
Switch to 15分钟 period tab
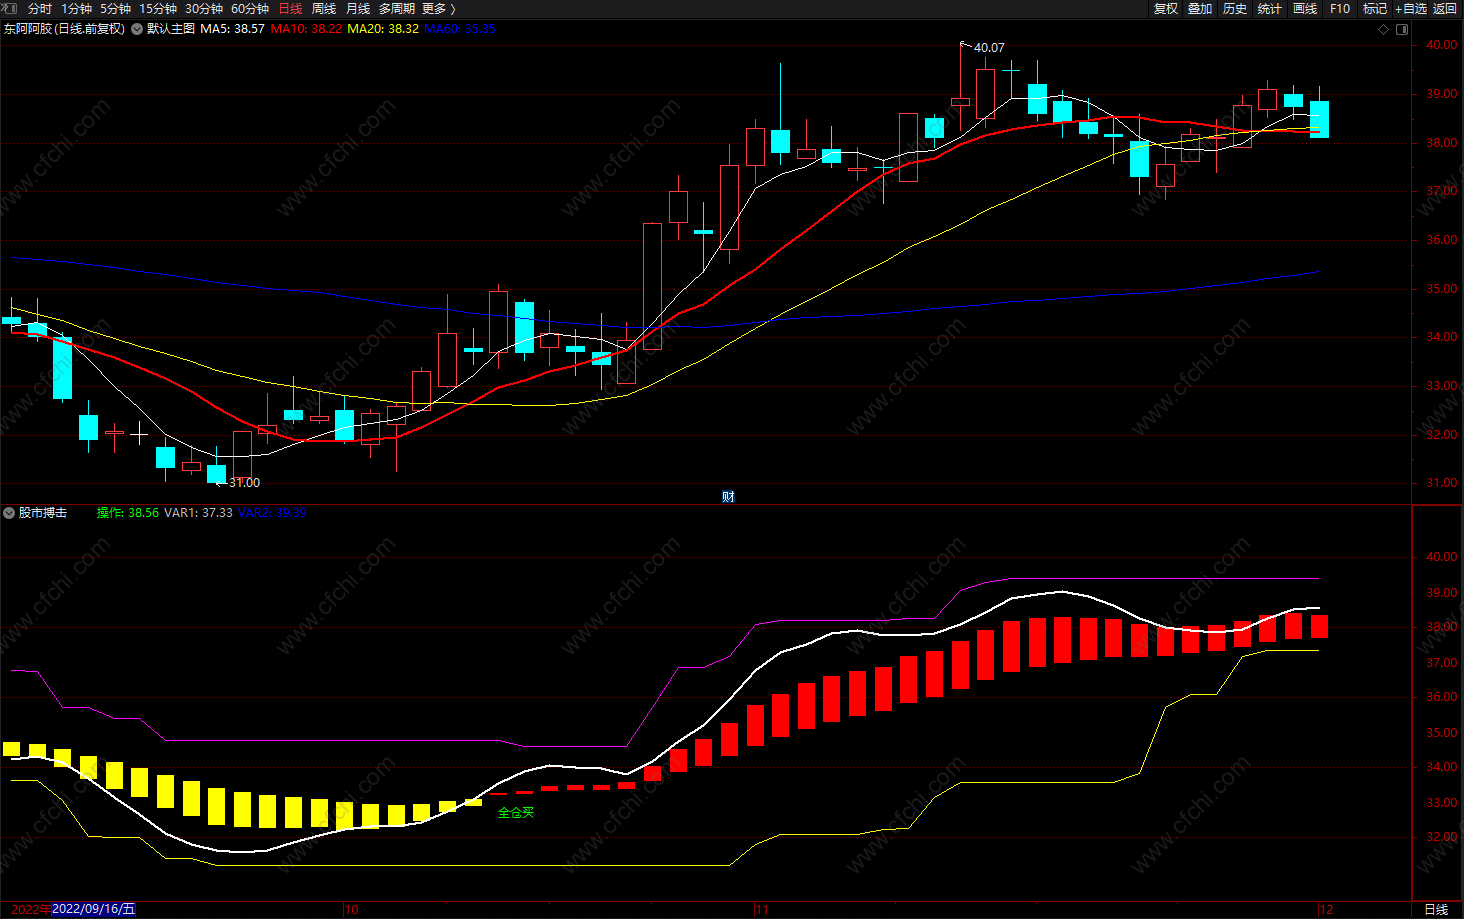(158, 8)
